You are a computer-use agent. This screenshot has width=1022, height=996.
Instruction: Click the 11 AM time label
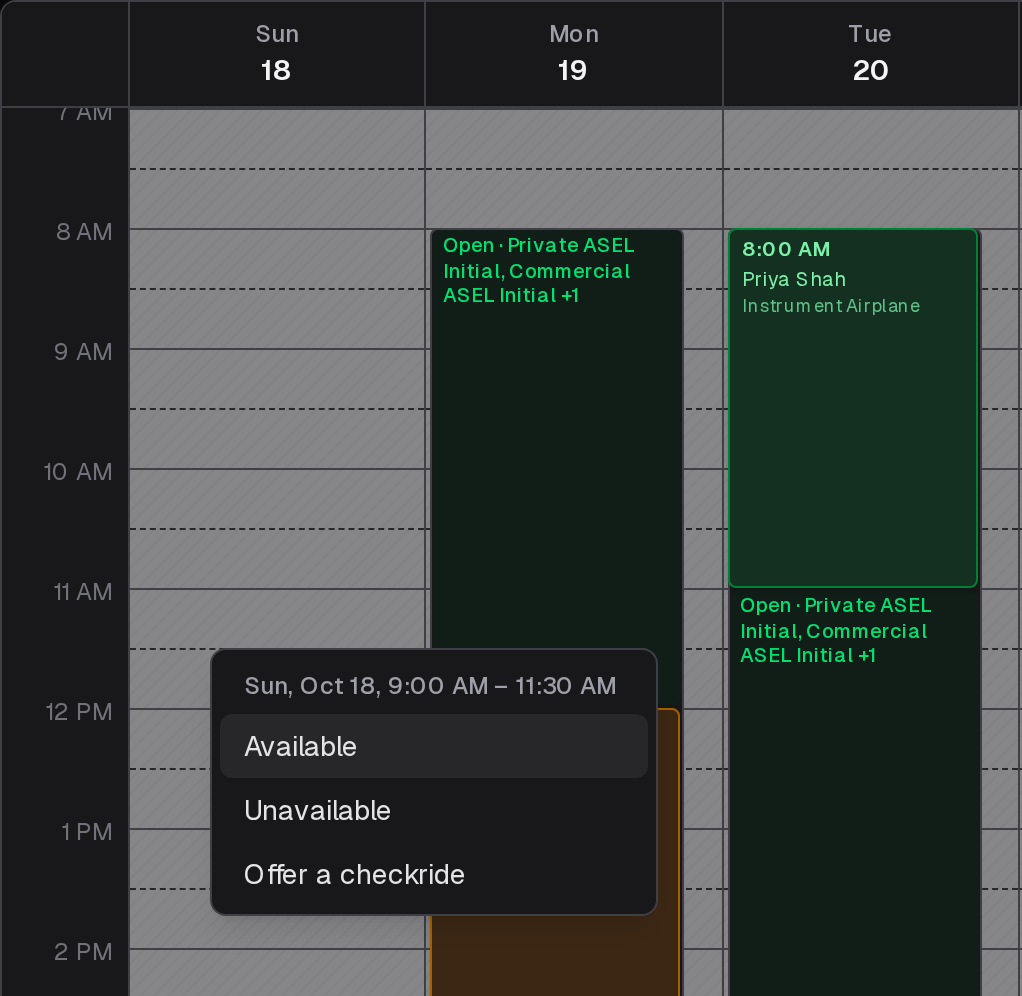click(x=83, y=592)
